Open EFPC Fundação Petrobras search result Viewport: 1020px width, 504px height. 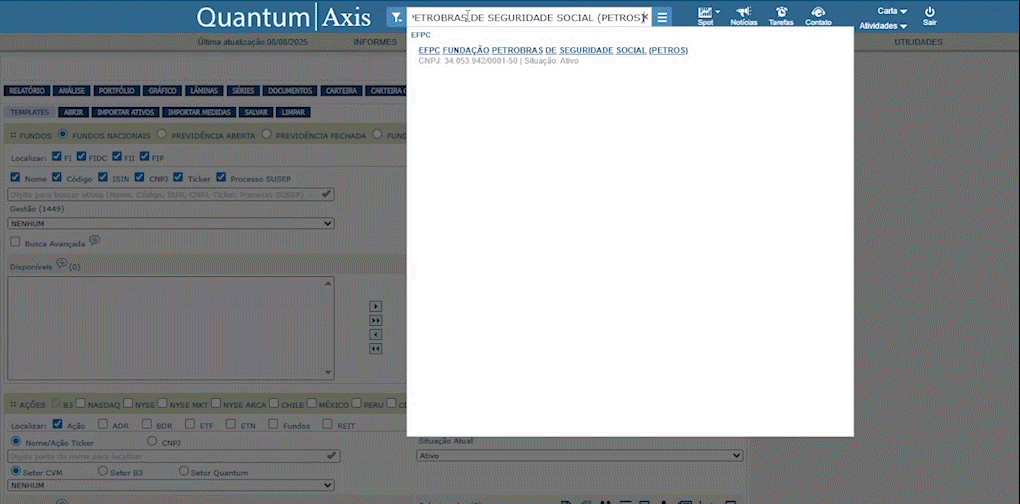click(553, 51)
